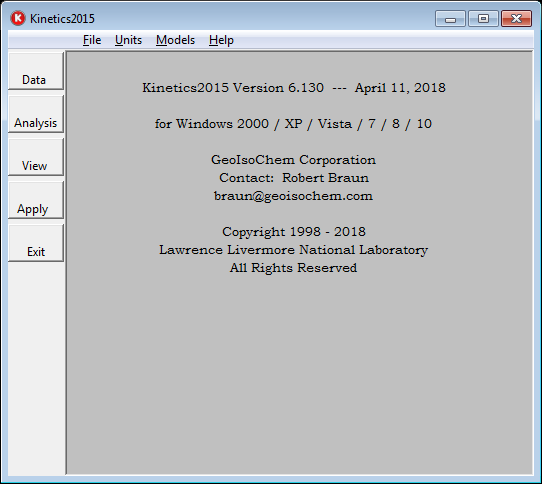
Task: Minimize the Kinetics2015 window
Action: pyautogui.click(x=450, y=18)
